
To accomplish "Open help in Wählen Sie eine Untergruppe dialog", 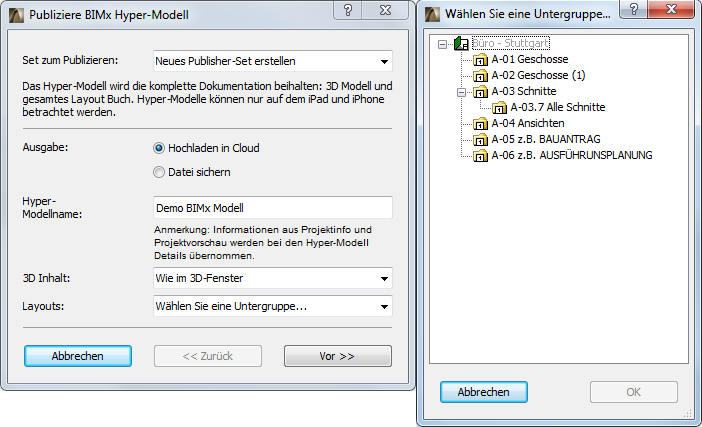I will click(x=634, y=9).
